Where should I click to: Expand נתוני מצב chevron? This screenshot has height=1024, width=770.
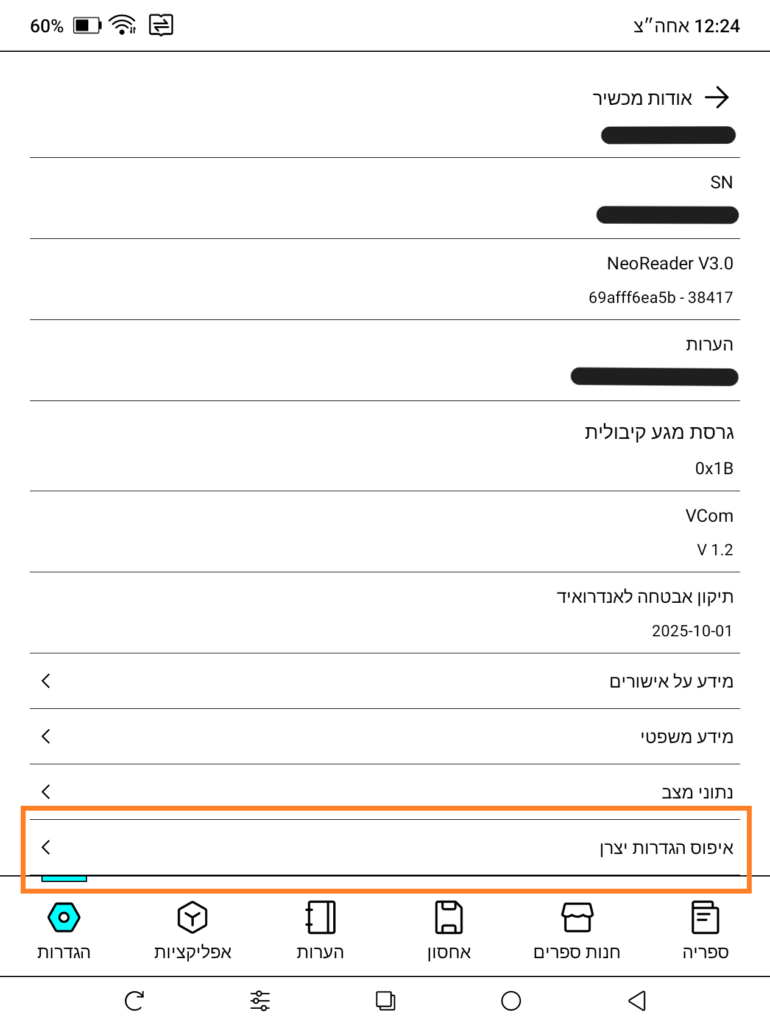coord(46,792)
